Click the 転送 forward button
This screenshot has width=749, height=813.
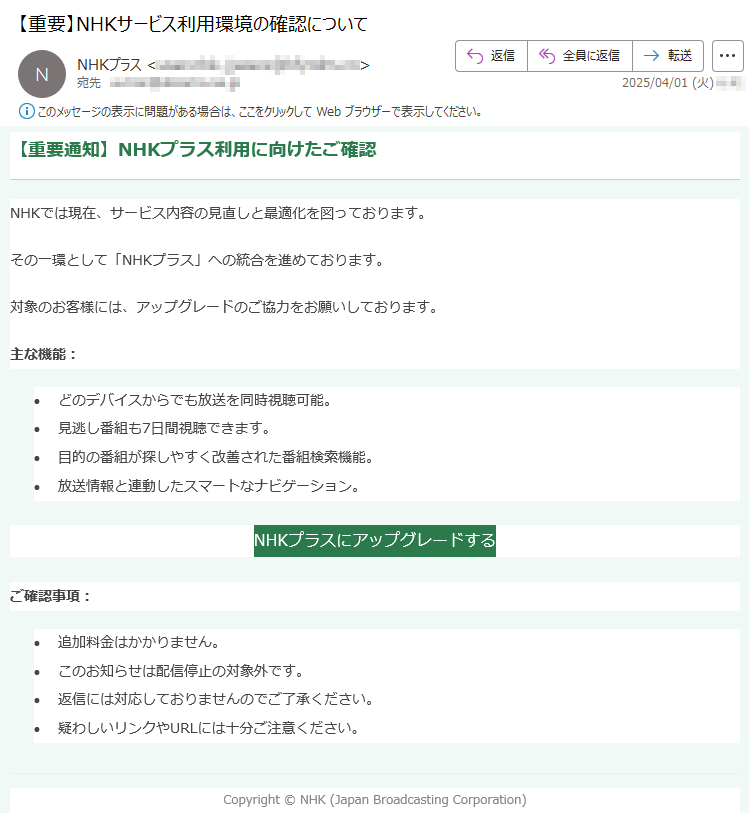pos(668,55)
